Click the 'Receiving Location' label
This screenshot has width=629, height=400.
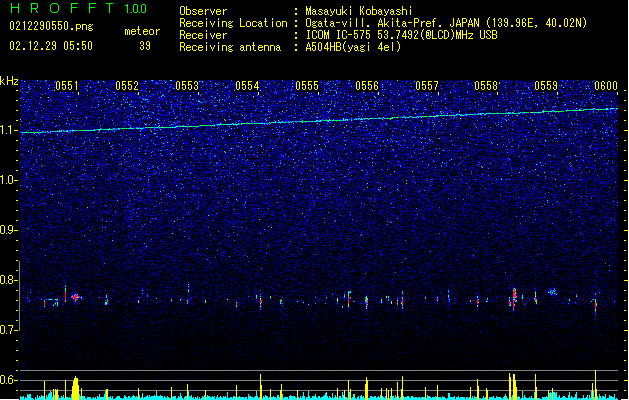233,23
